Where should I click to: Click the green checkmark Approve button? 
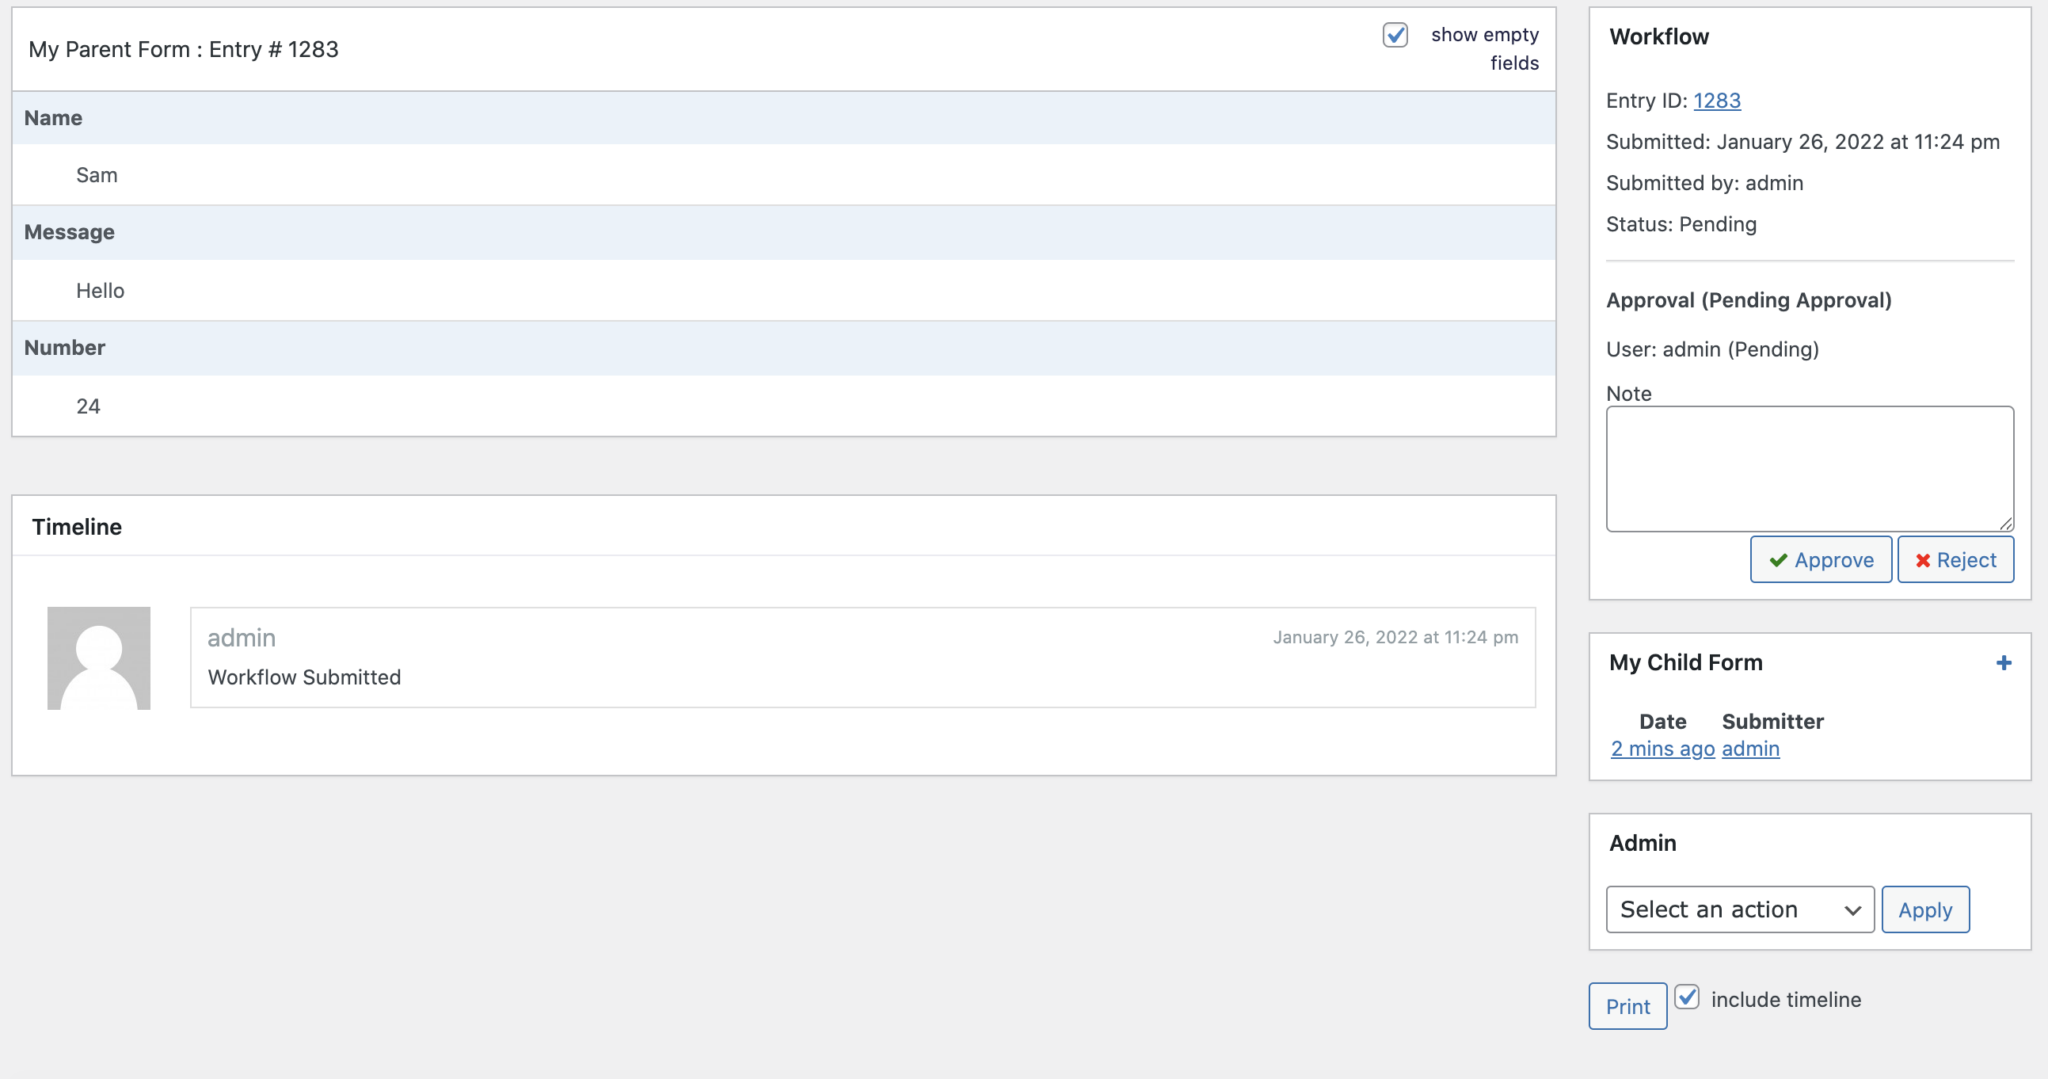point(1820,560)
